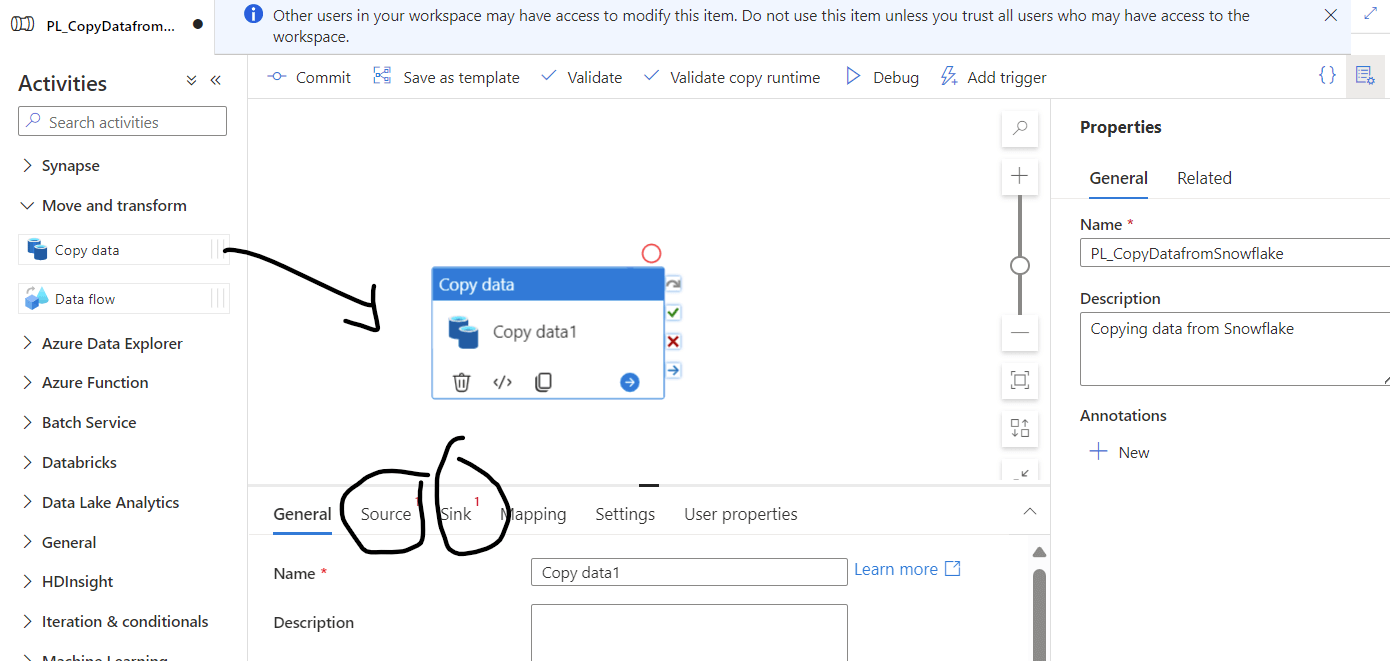Click the activity Description text box
This screenshot has height=661, width=1390.
[x=689, y=632]
